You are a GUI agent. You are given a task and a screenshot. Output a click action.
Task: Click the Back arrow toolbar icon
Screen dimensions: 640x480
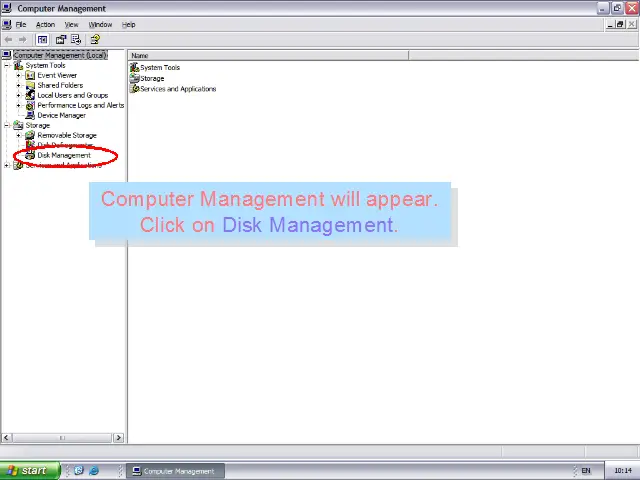click(9, 40)
